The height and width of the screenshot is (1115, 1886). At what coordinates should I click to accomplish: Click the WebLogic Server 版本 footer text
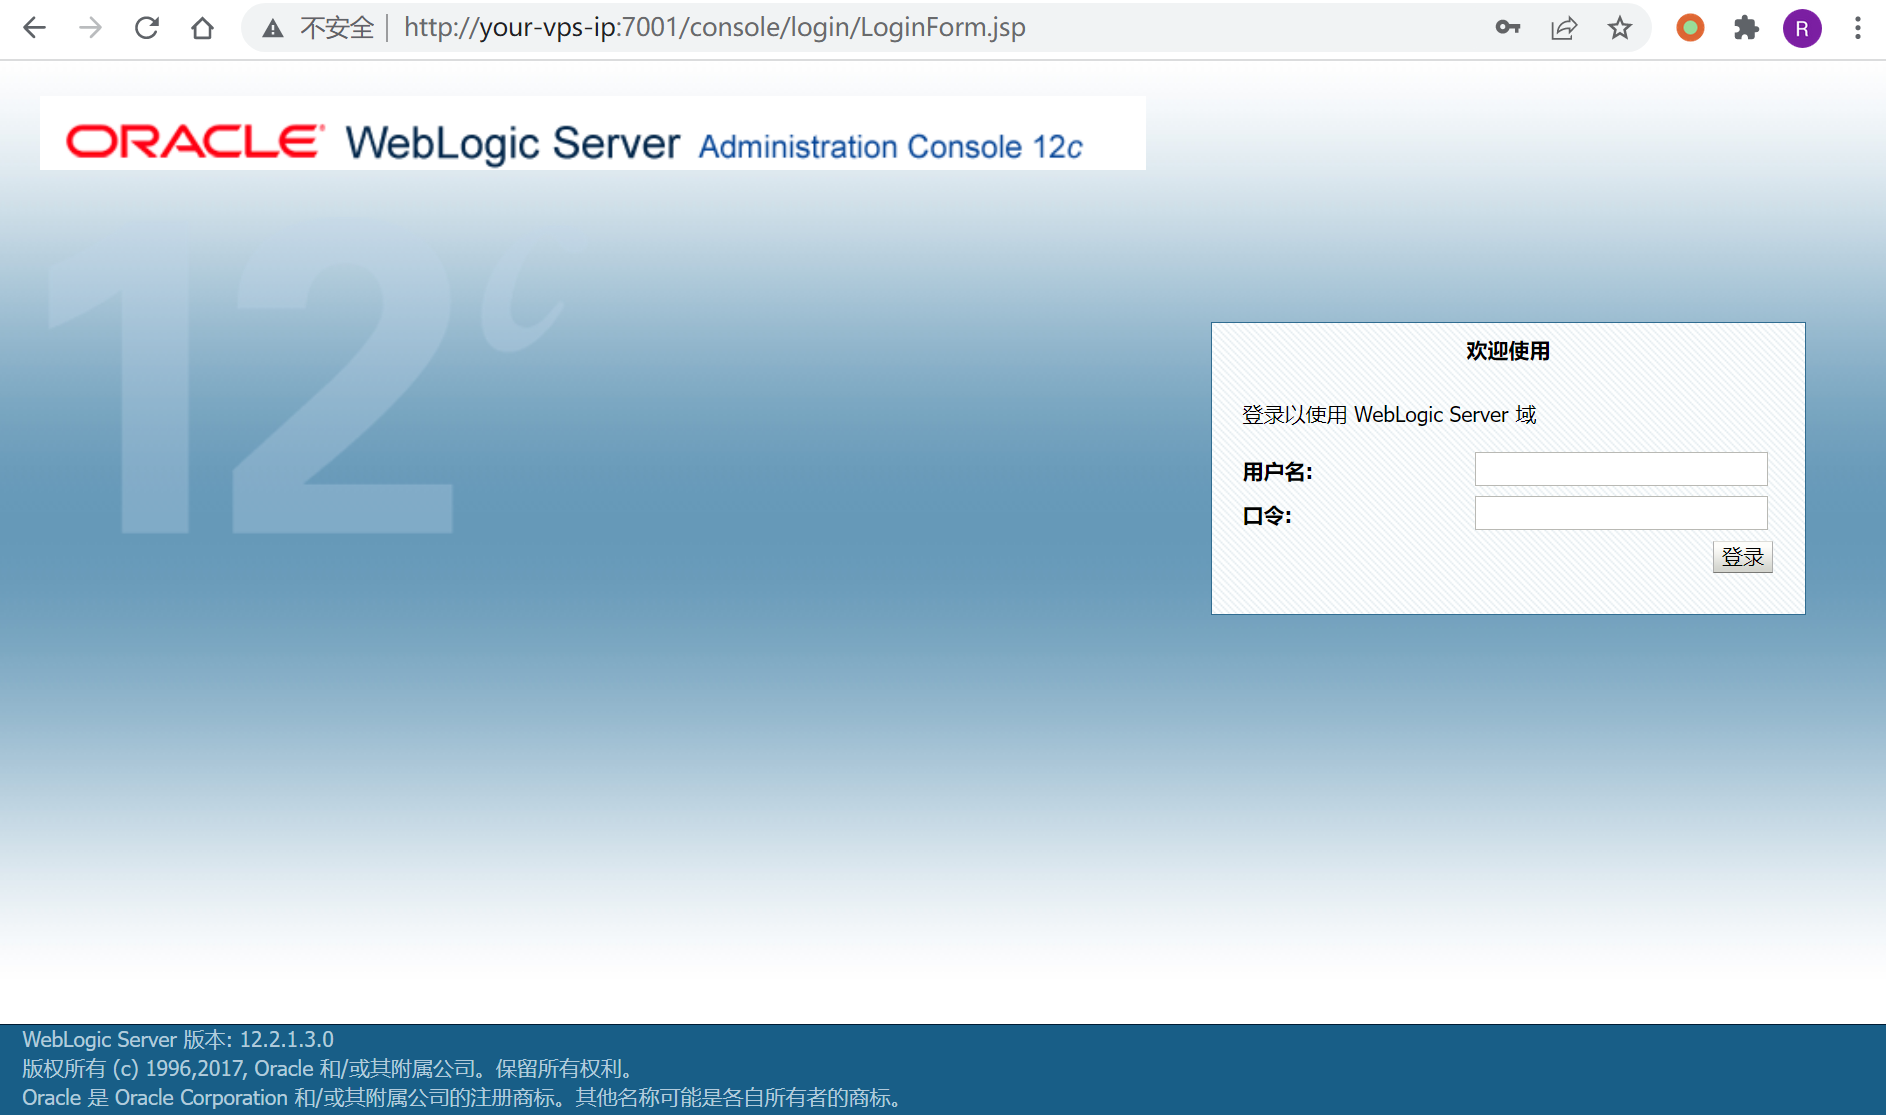178,1040
